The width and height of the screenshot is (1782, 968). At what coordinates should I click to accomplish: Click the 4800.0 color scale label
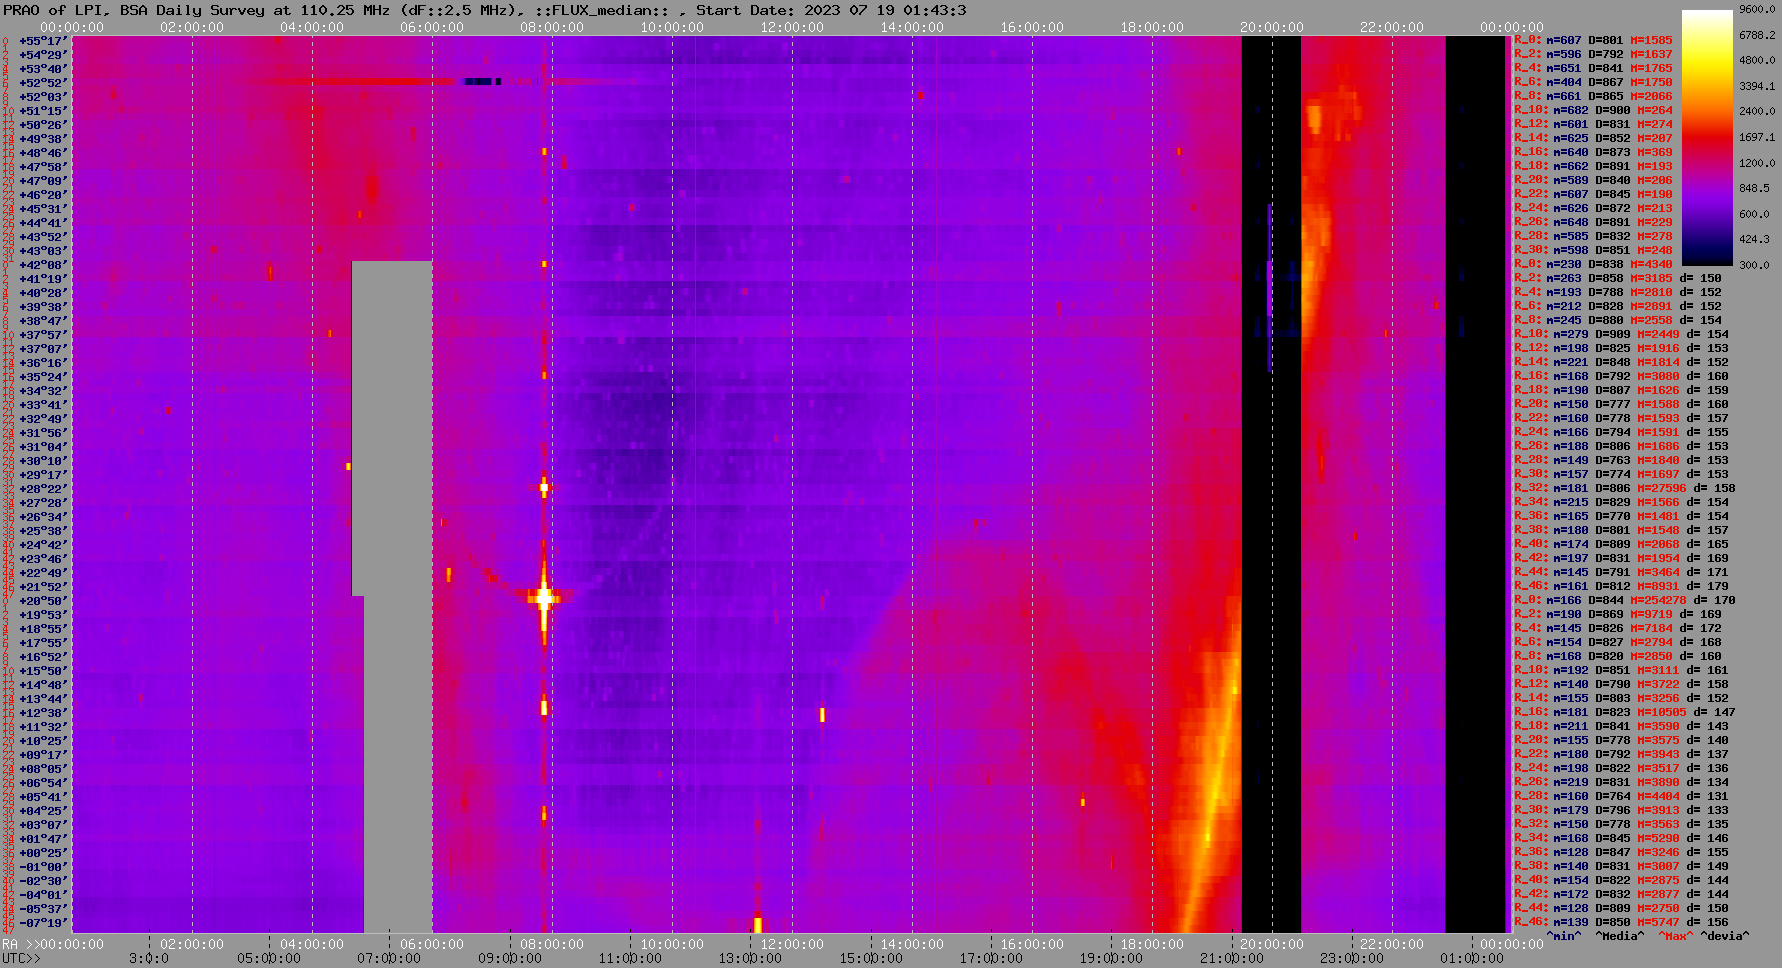coord(1757,60)
